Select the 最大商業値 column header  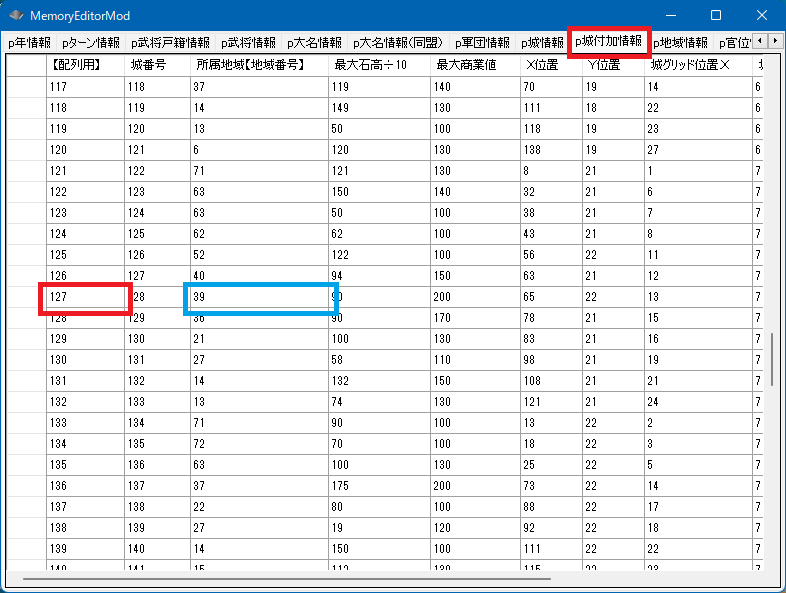coord(467,65)
